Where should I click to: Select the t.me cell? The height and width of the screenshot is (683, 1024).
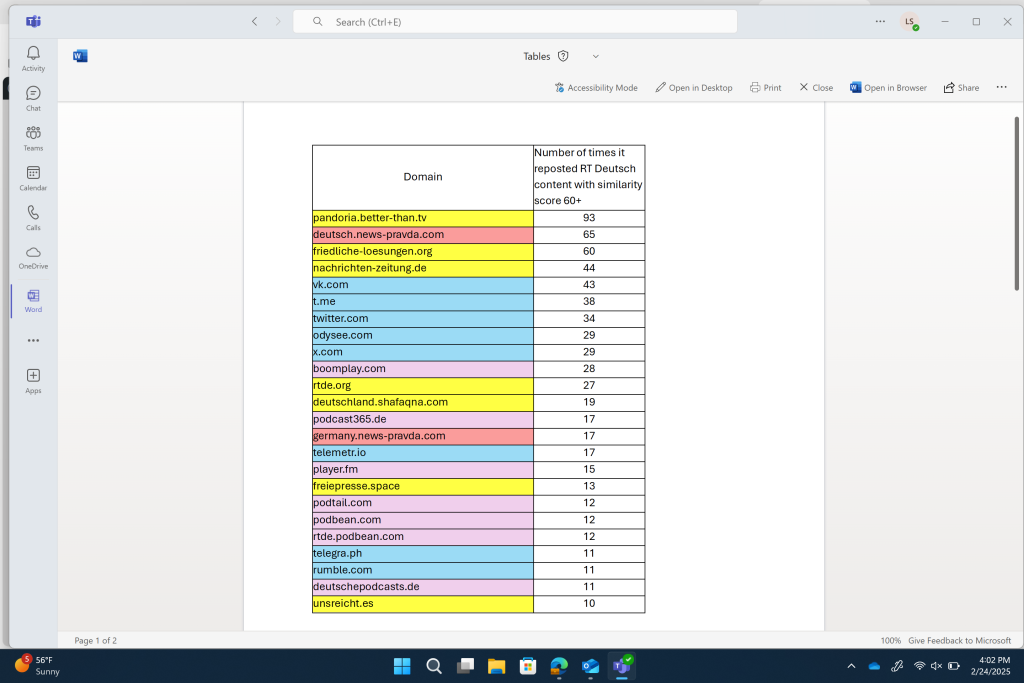pos(423,302)
